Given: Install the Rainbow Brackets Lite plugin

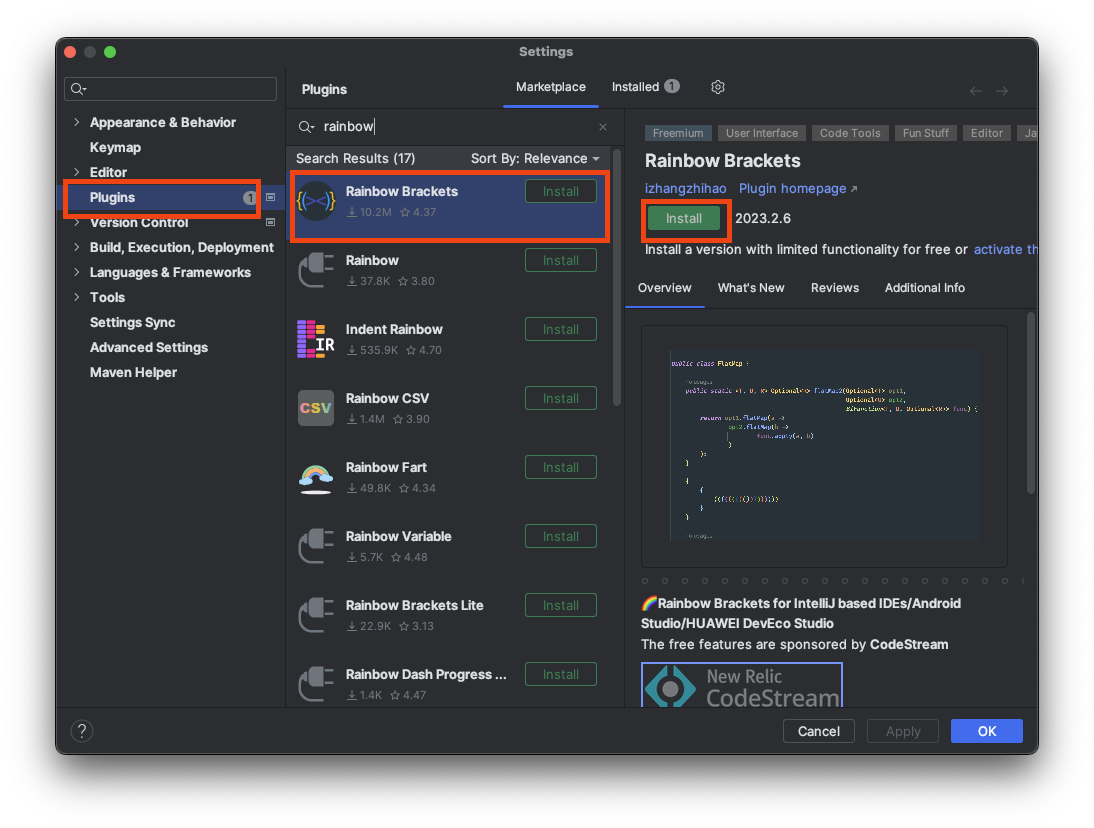Looking at the screenshot, I should [x=561, y=606].
